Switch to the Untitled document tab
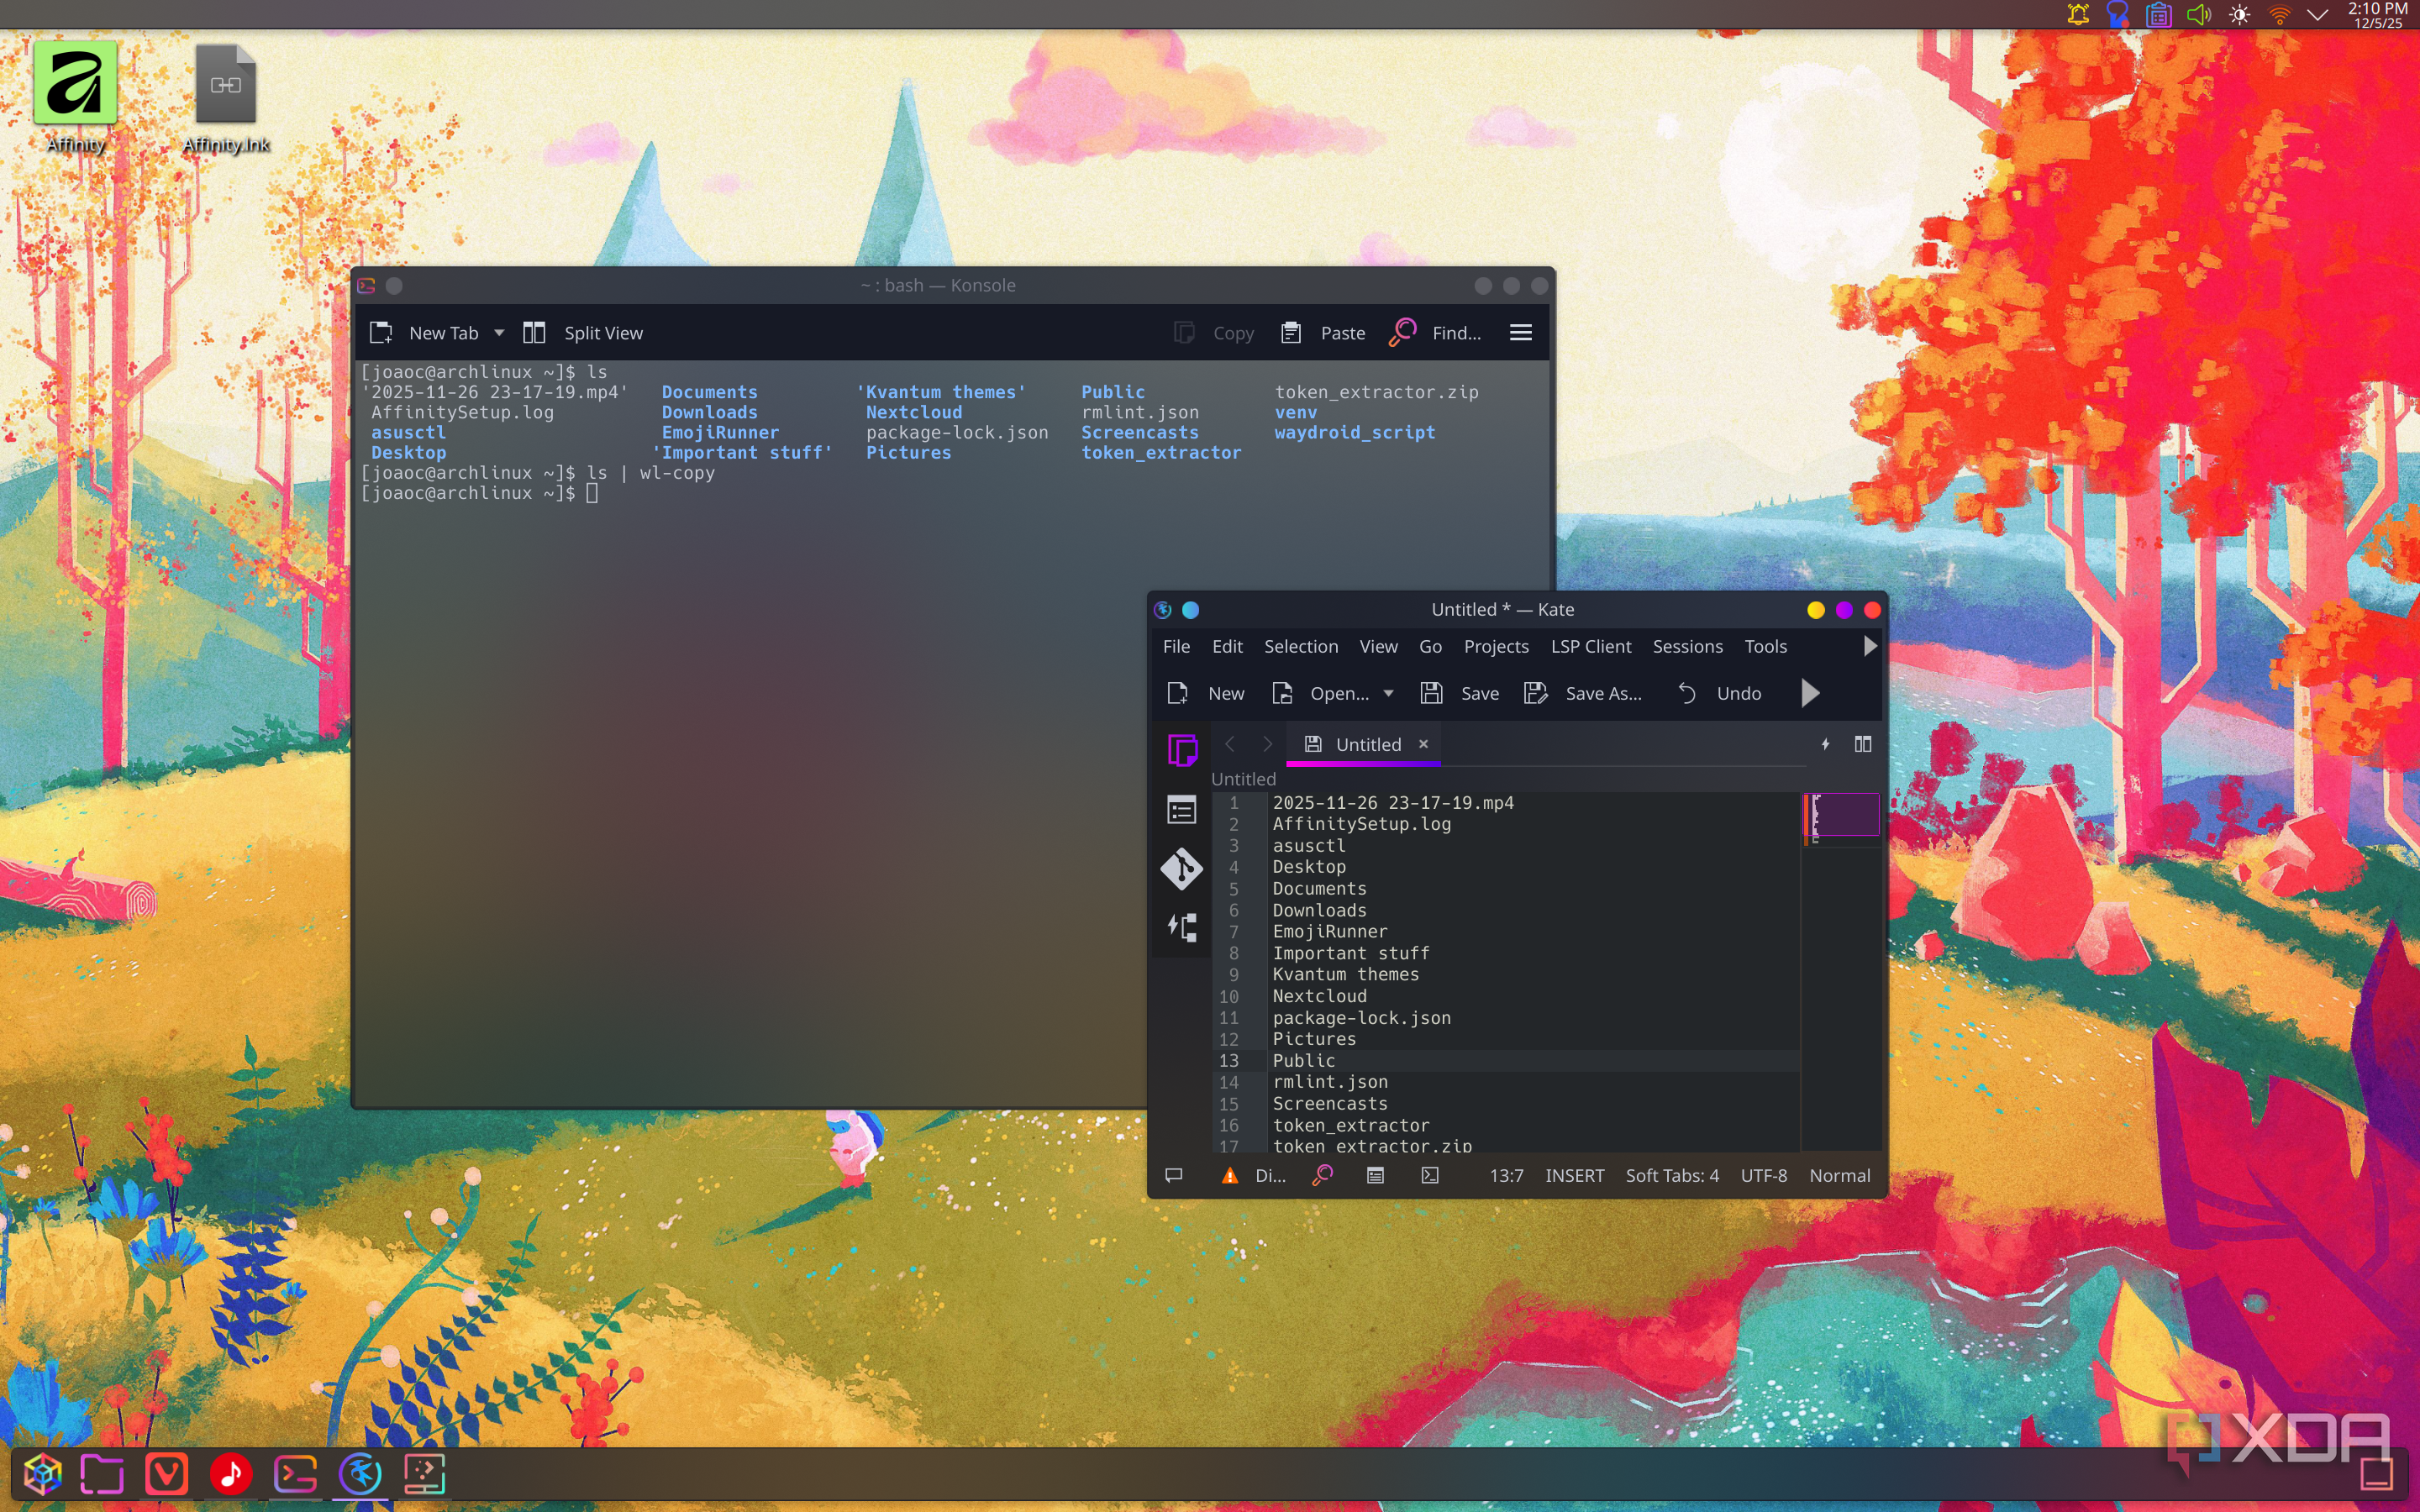This screenshot has width=2420, height=1512. click(x=1367, y=744)
